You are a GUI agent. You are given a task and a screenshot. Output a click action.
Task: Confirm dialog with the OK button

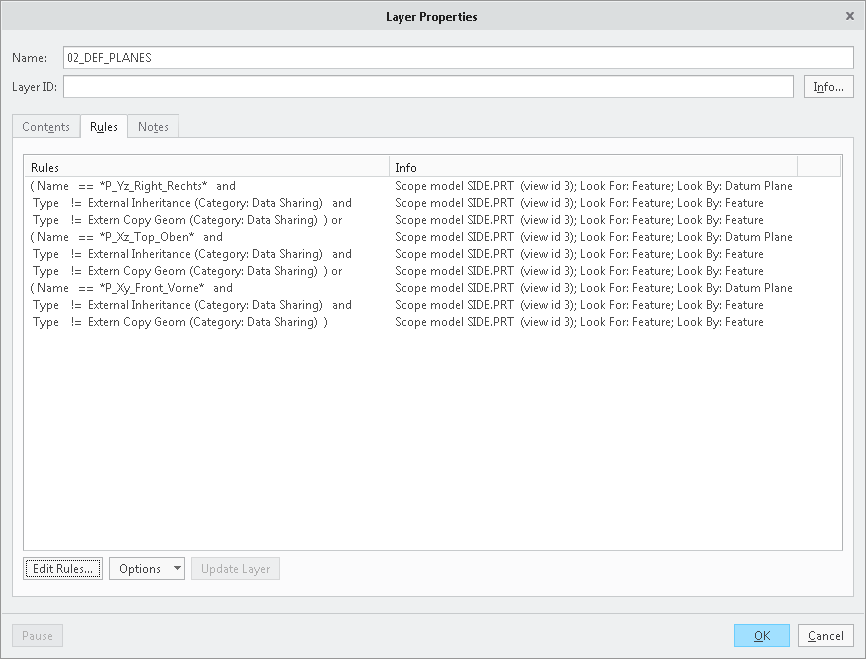(761, 635)
